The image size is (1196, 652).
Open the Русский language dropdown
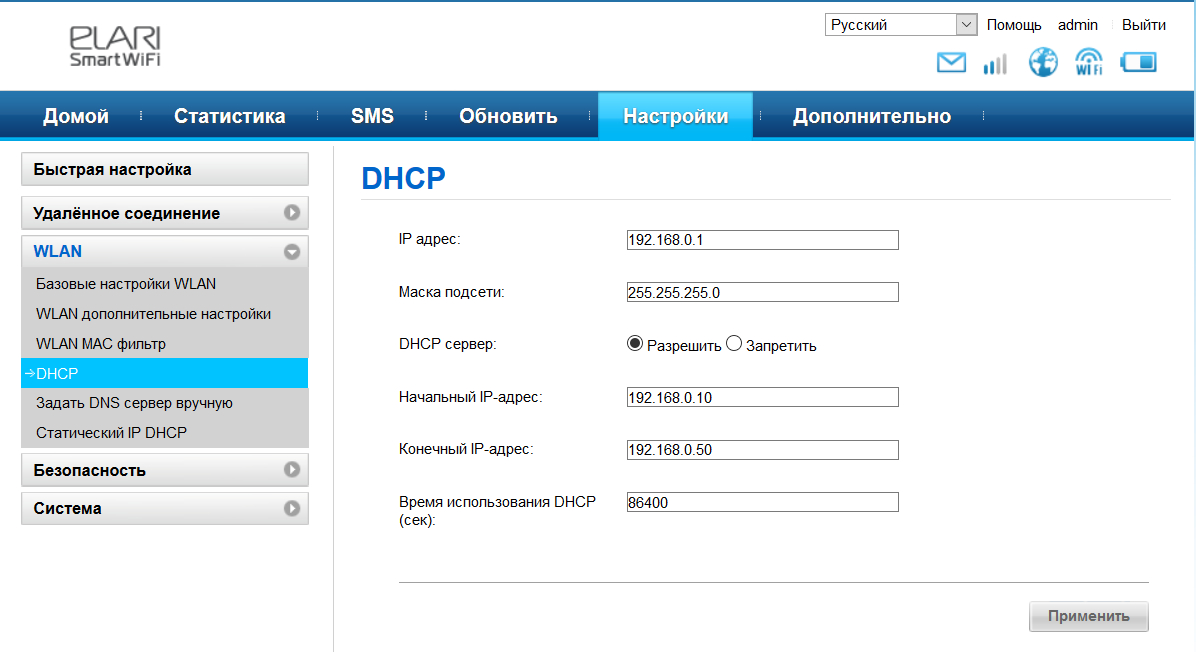900,25
